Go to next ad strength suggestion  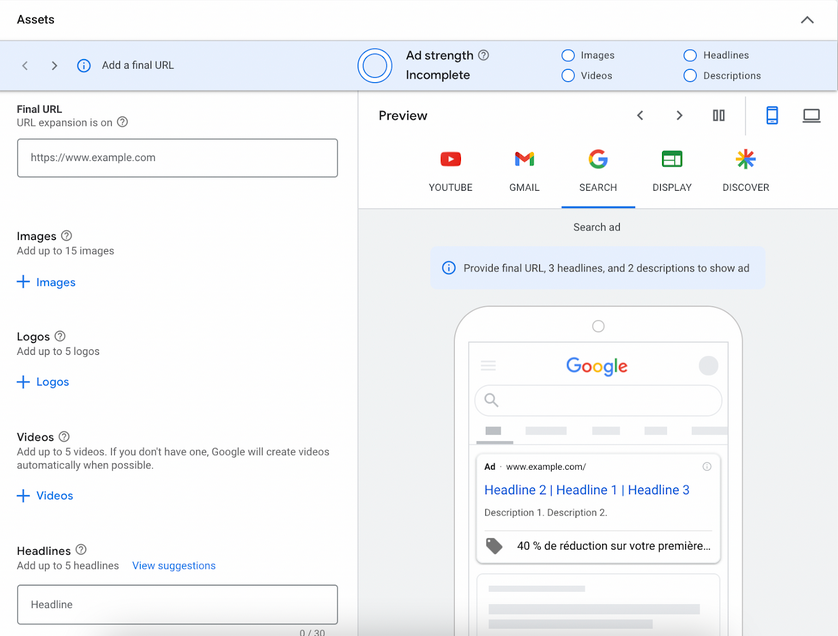(54, 66)
